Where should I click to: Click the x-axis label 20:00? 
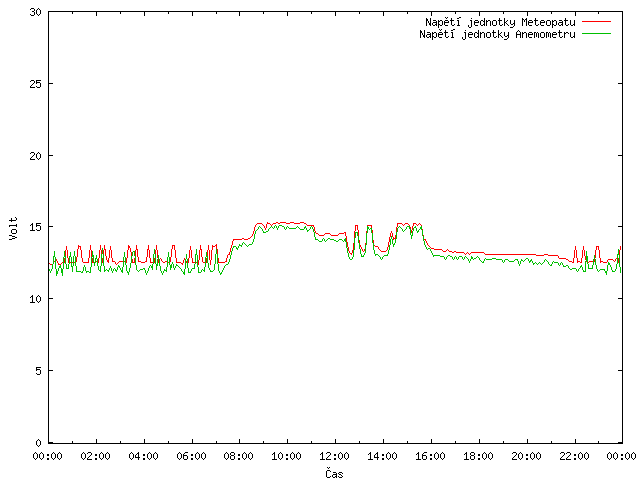tap(526, 456)
